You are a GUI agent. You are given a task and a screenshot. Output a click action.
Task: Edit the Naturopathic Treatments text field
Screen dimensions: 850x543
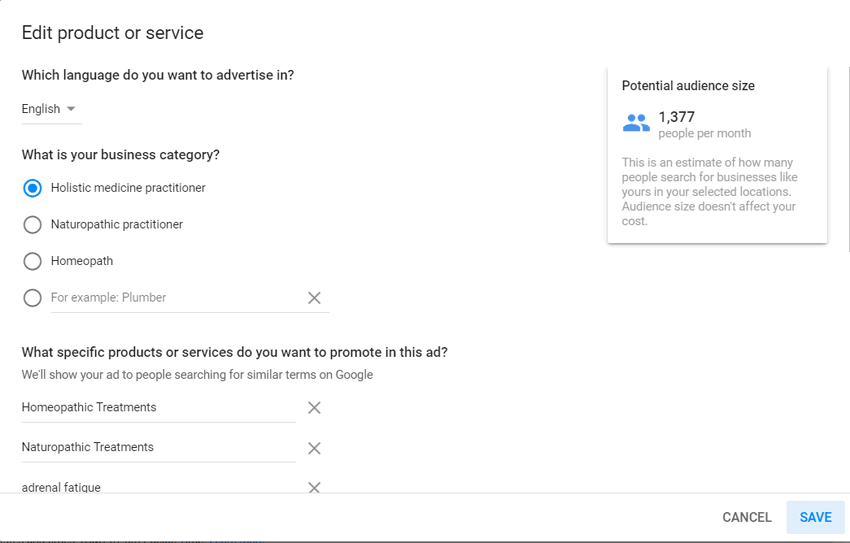click(x=158, y=448)
